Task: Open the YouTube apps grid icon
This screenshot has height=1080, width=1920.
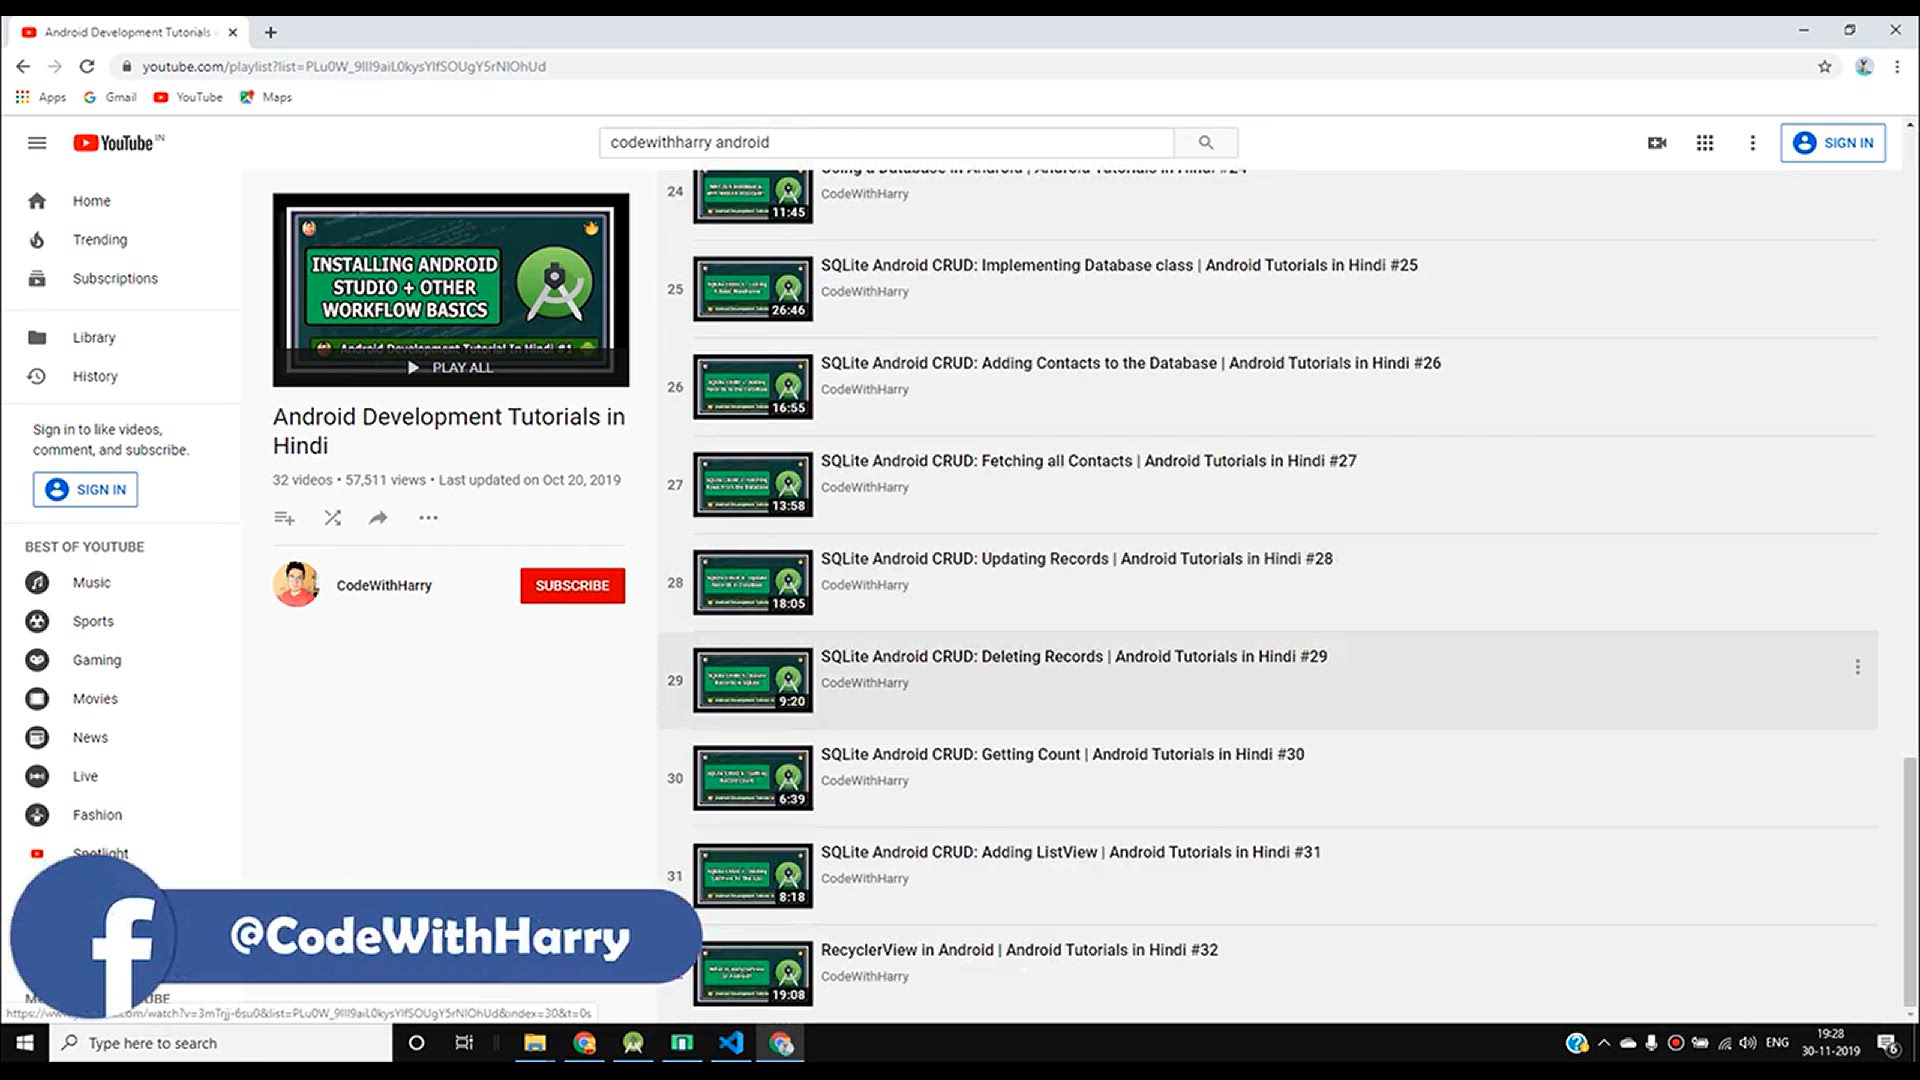Action: [1705, 143]
